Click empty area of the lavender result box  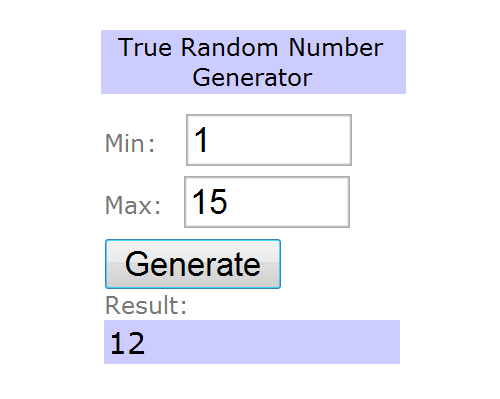coord(273,342)
